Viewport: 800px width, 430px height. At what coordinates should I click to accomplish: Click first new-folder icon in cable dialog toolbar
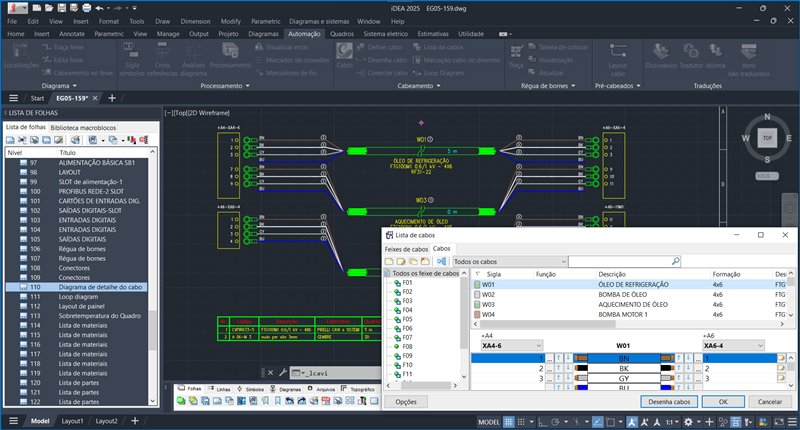point(391,261)
